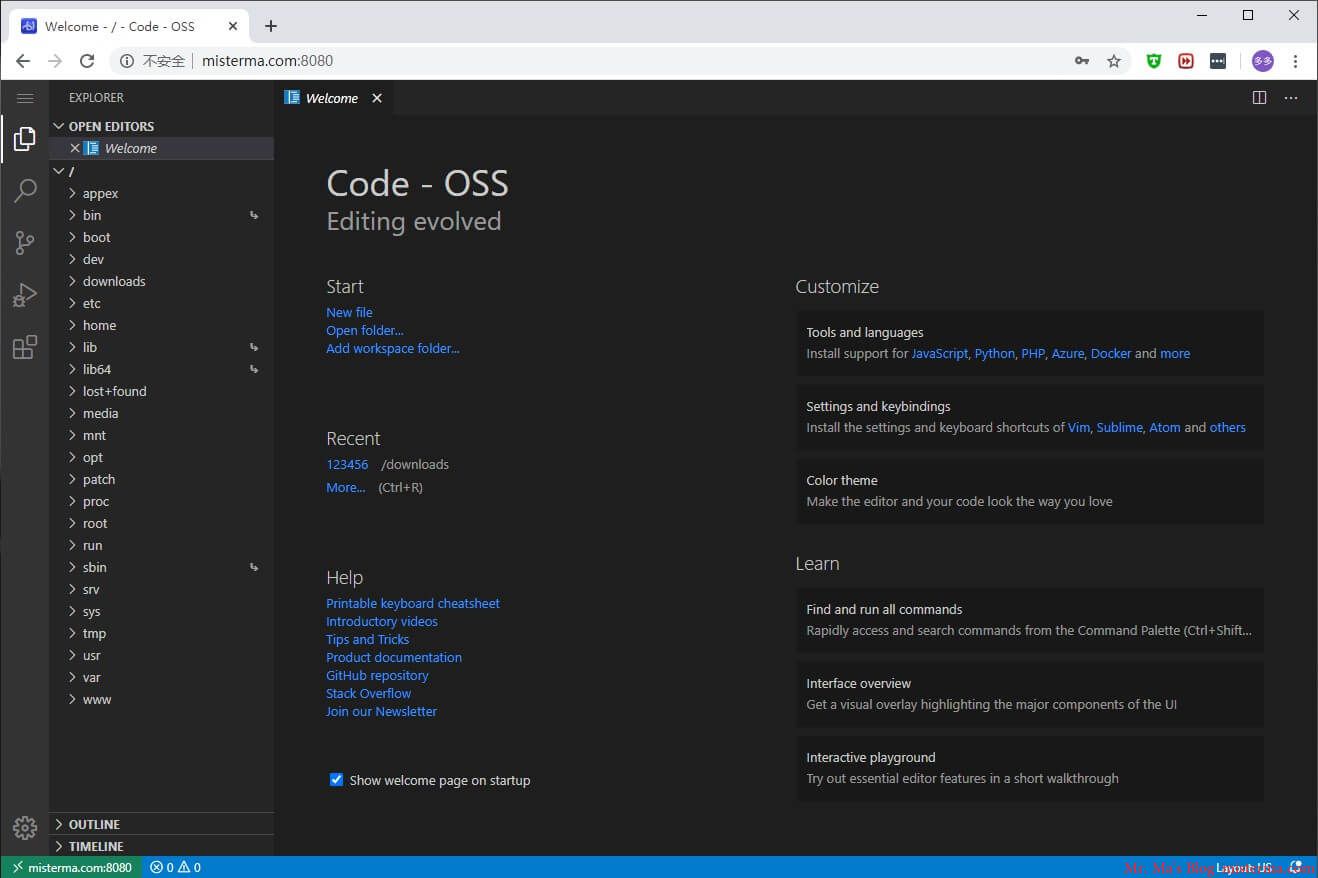Image resolution: width=1318 pixels, height=878 pixels.
Task: Open the hamburger application menu
Action: coord(25,98)
